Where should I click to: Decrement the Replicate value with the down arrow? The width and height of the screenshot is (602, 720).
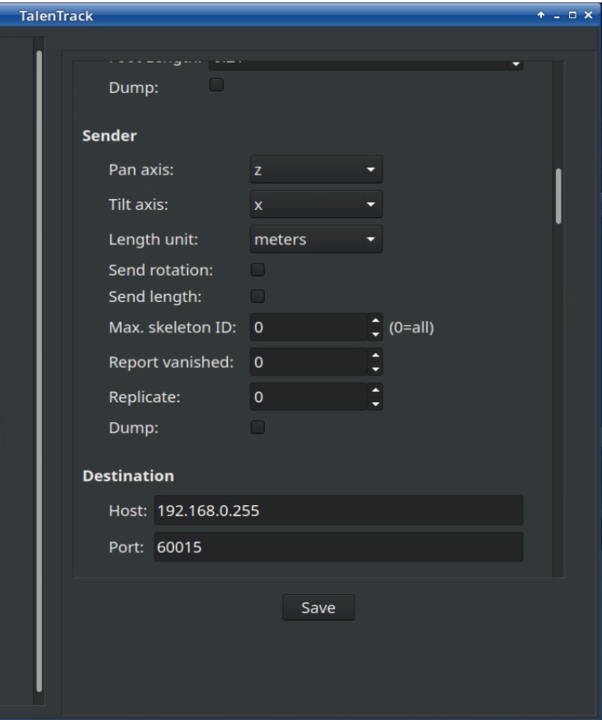pyautogui.click(x=375, y=402)
